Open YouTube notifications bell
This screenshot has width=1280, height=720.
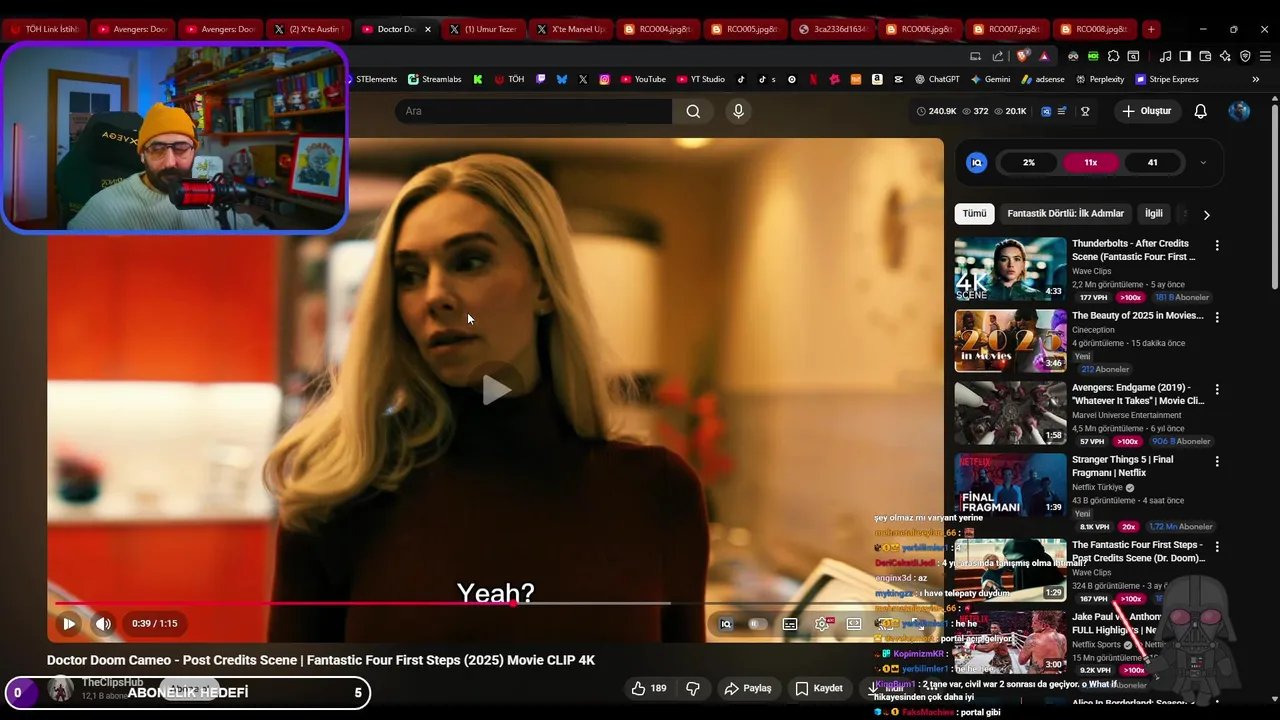1201,111
